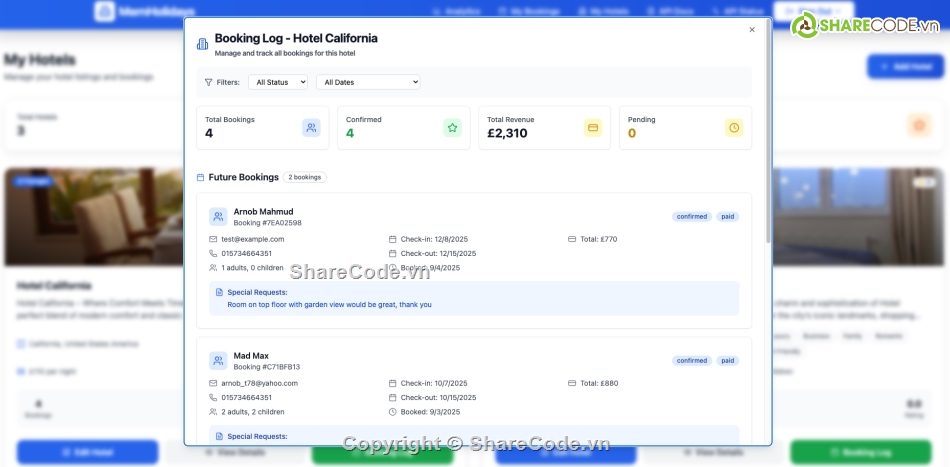The image size is (950, 467).
Task: Click the hotel building icon beside the title
Action: [x=203, y=44]
